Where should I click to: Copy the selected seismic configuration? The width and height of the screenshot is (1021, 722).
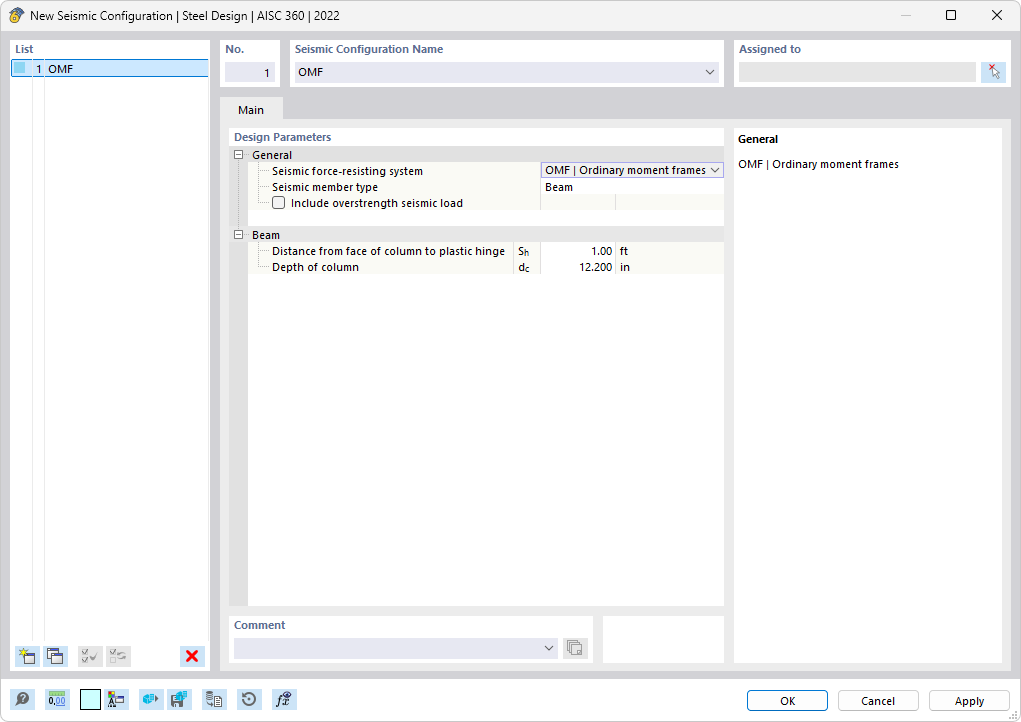(x=55, y=656)
